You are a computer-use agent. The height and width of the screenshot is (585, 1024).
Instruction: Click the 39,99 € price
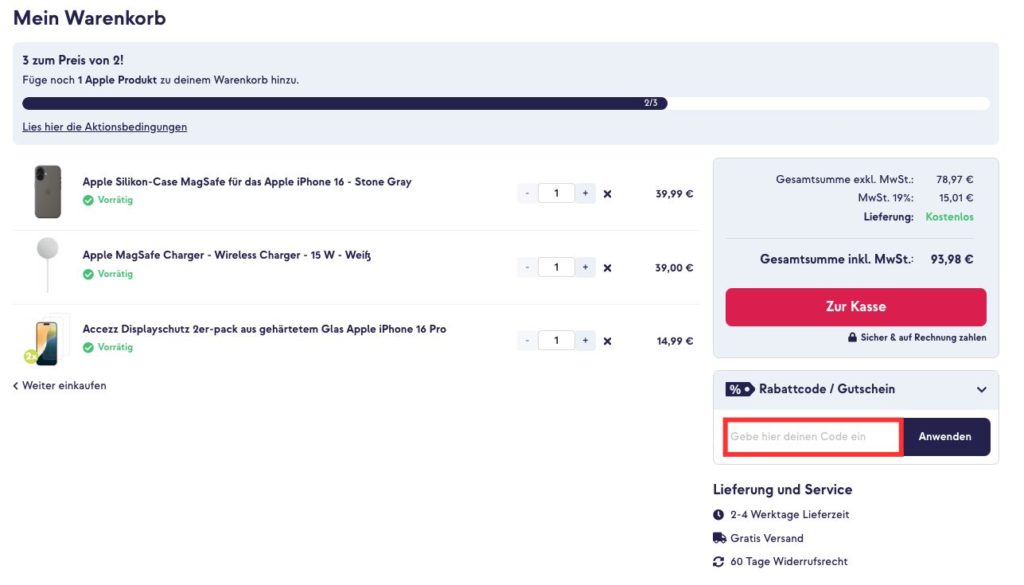[675, 194]
